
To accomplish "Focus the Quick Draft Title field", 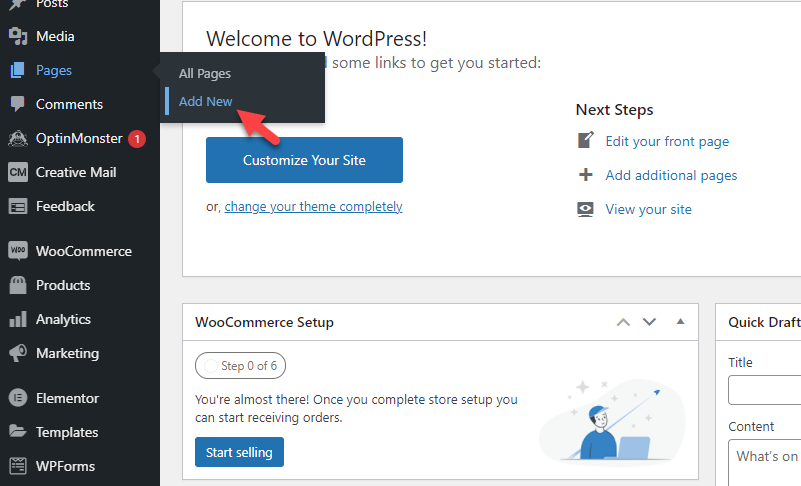I will click(765, 390).
